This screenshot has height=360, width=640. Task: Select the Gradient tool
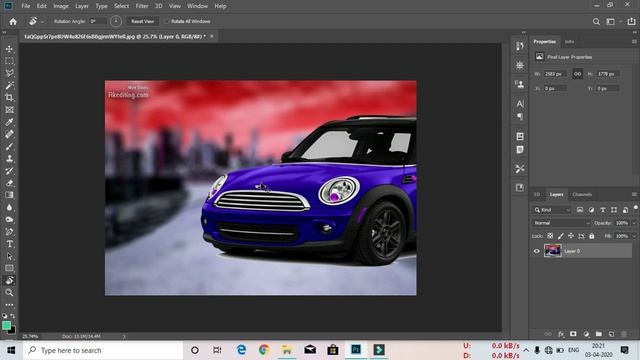9,195
